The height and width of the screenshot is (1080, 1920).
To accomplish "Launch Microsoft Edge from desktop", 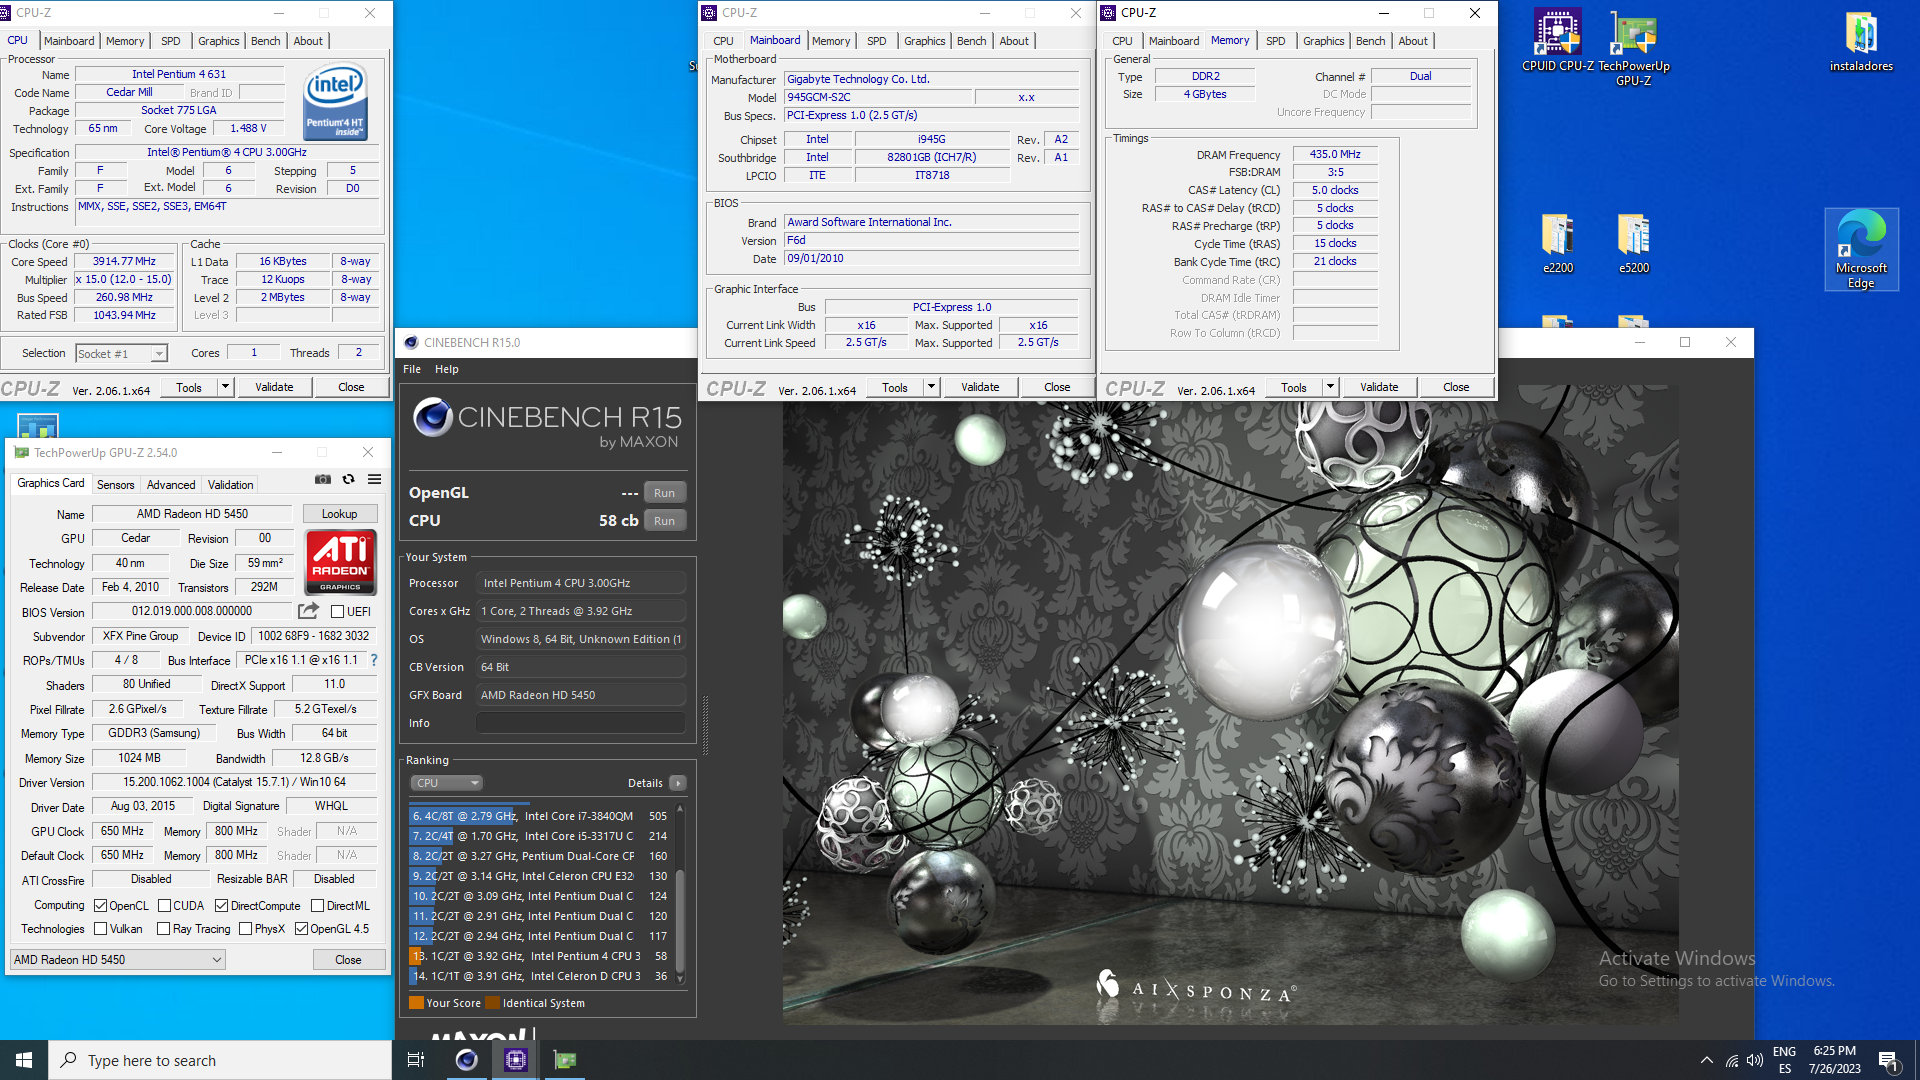I will point(1861,250).
